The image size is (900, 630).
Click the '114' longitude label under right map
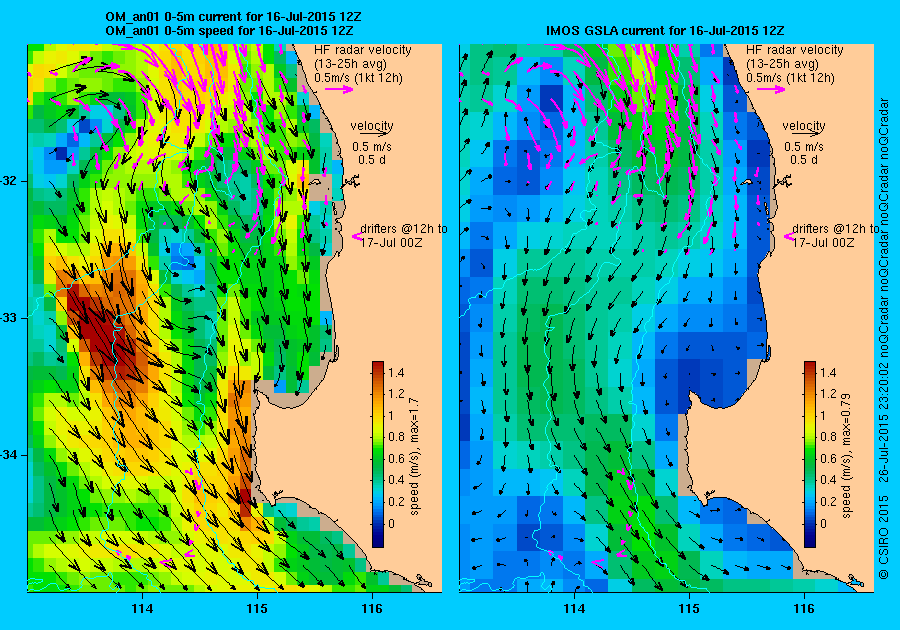click(574, 609)
